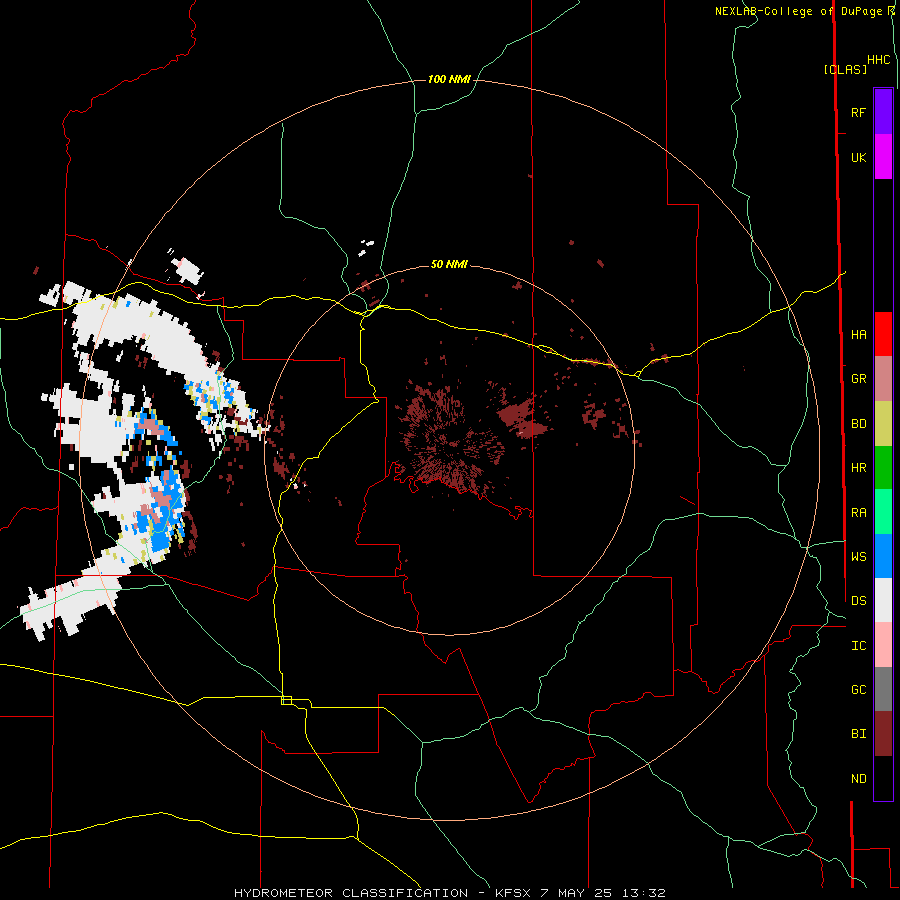Click the RF legend label
Viewport: 900px width, 900px height.
point(858,112)
